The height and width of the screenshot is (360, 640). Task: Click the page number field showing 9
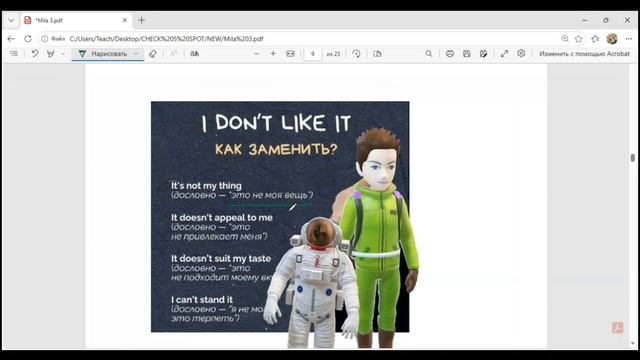tap(313, 53)
